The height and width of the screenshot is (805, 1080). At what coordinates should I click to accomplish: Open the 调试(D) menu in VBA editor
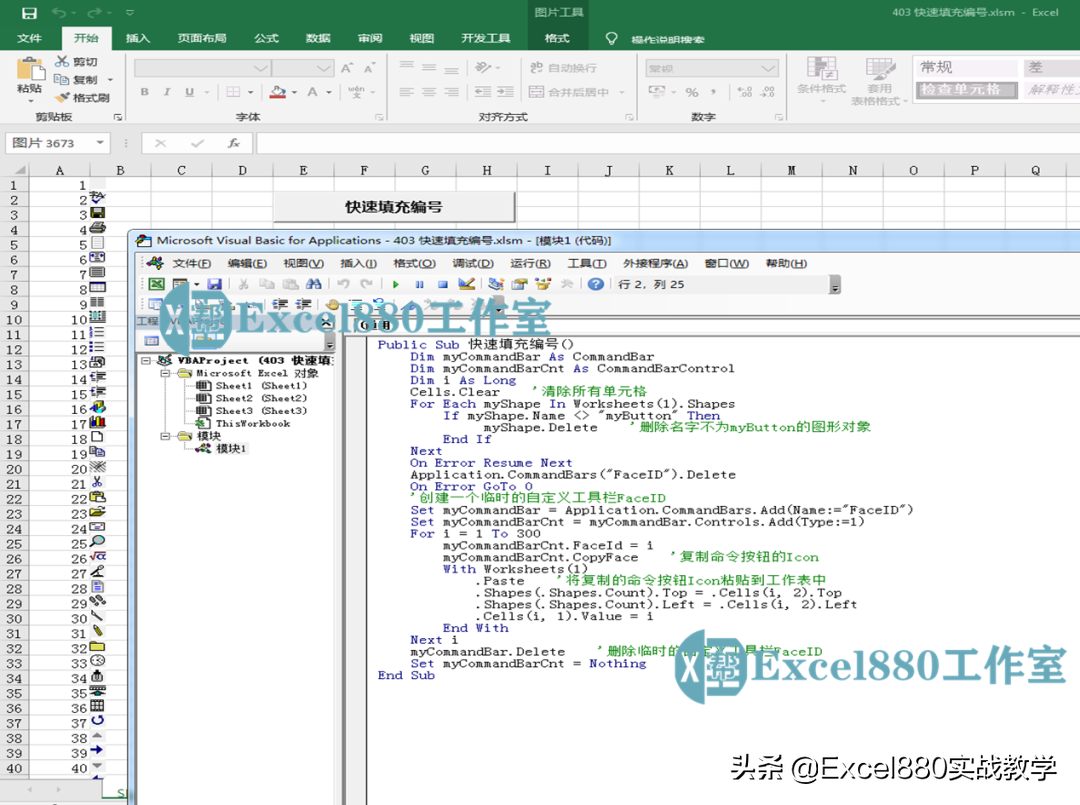[x=472, y=263]
